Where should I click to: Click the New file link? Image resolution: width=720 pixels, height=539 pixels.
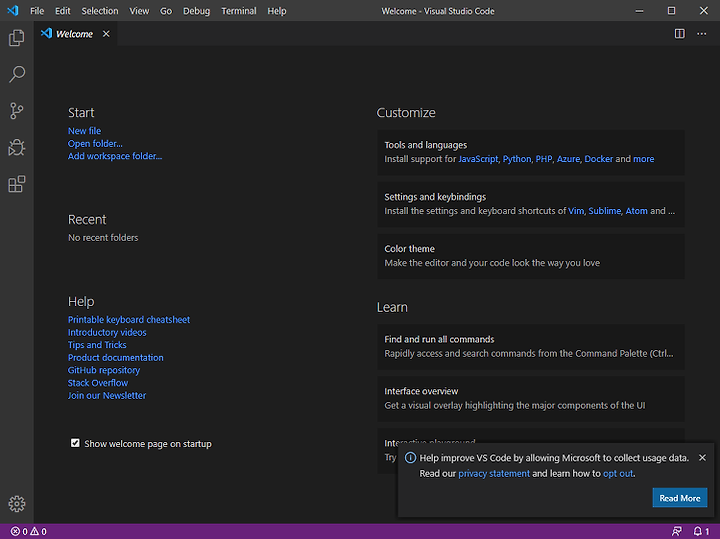tap(84, 131)
